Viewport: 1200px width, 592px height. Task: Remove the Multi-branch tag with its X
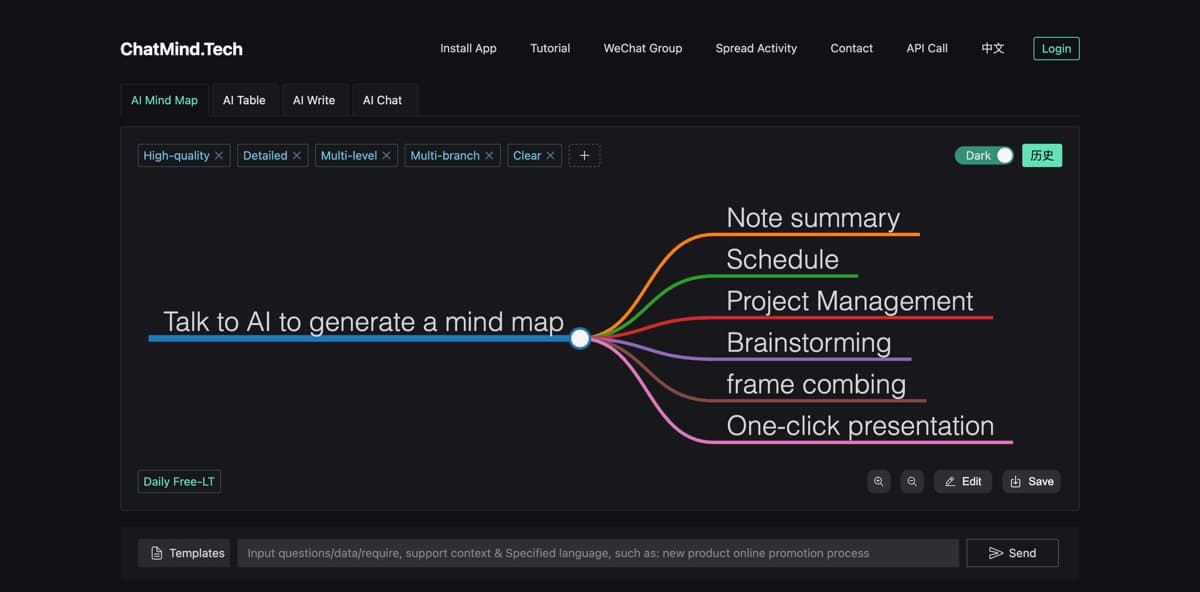click(489, 156)
